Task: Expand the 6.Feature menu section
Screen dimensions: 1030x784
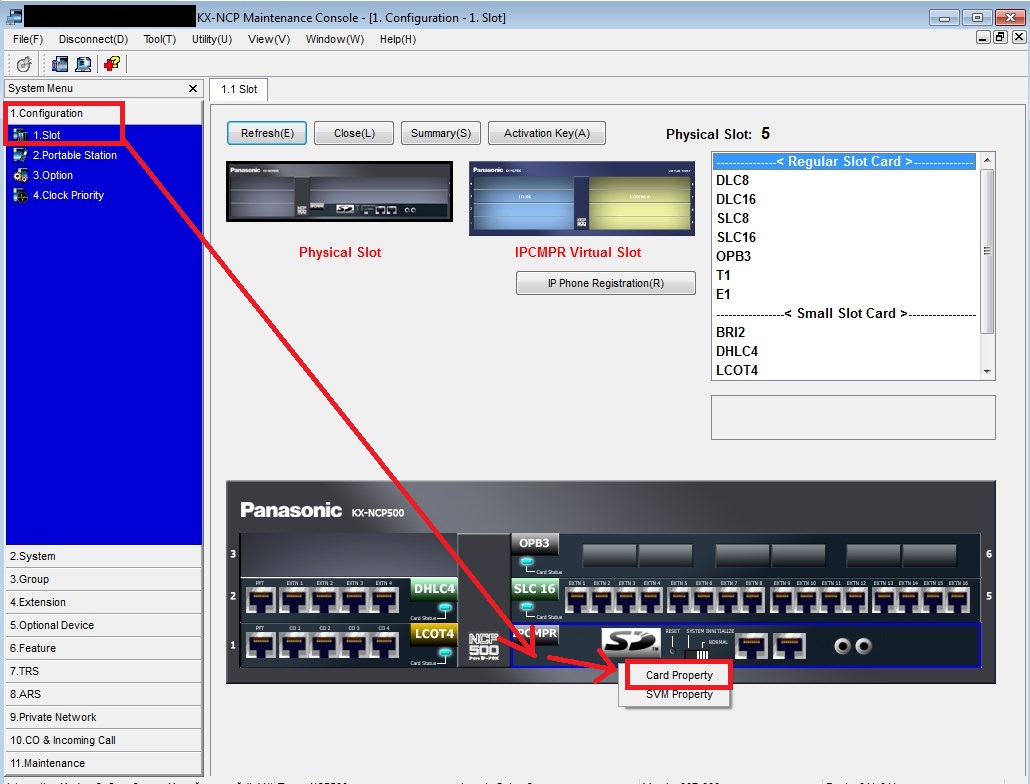Action: tap(103, 648)
